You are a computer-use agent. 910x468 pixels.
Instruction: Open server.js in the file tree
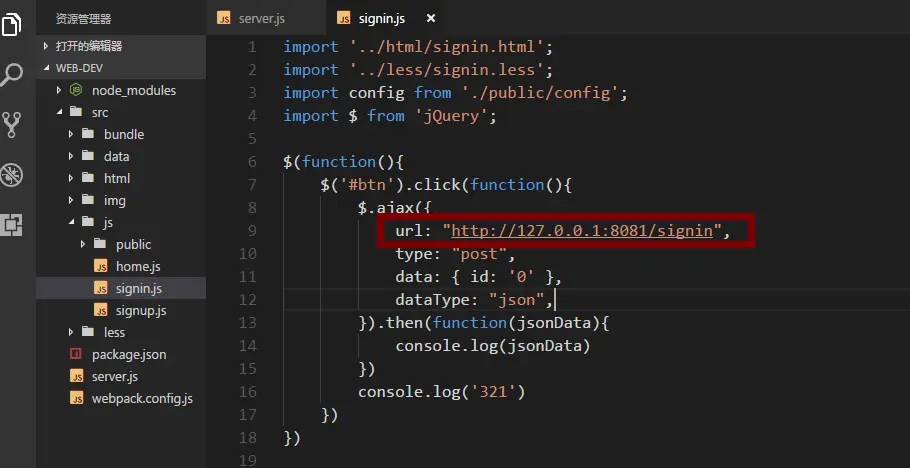click(121, 376)
